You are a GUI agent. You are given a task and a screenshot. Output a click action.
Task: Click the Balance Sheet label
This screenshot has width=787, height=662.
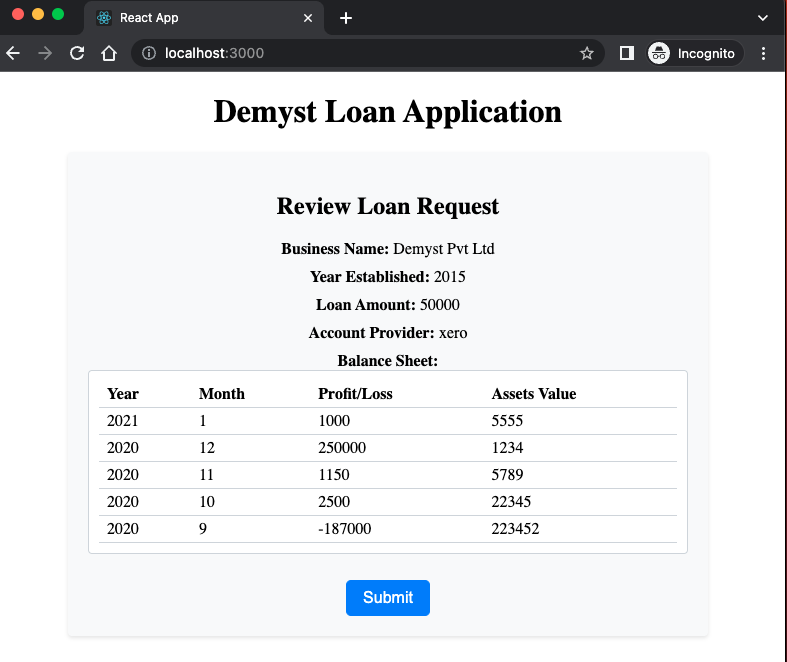pos(387,361)
